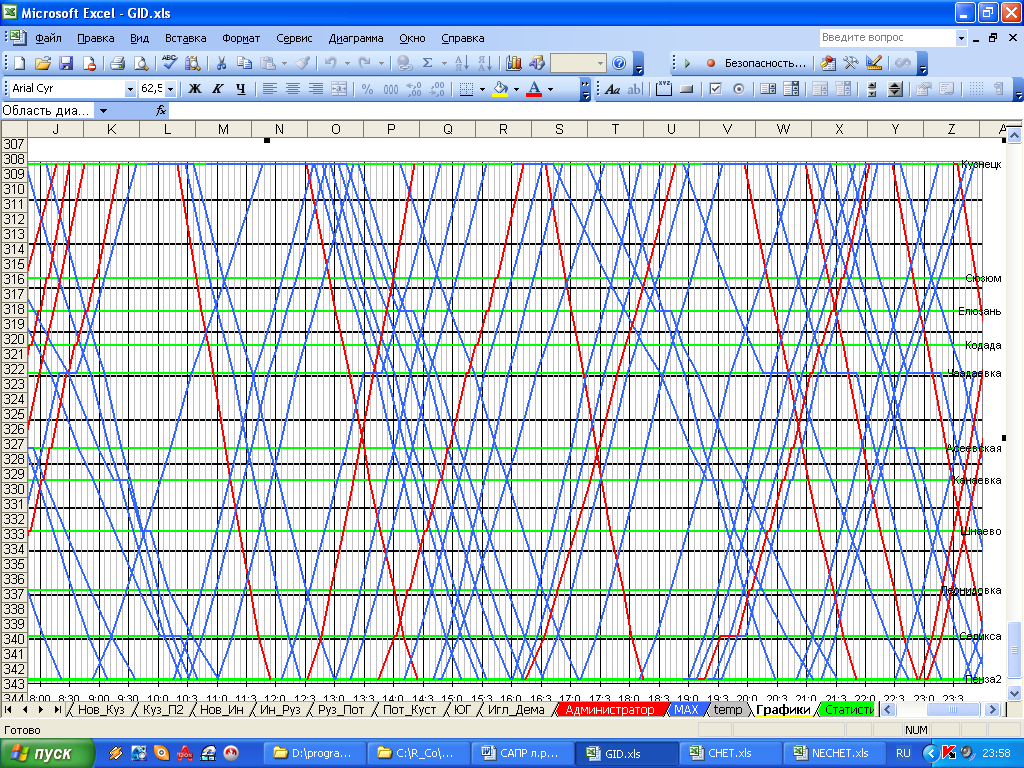Open borders style dropdown arrow
This screenshot has width=1024, height=768.
(x=482, y=89)
